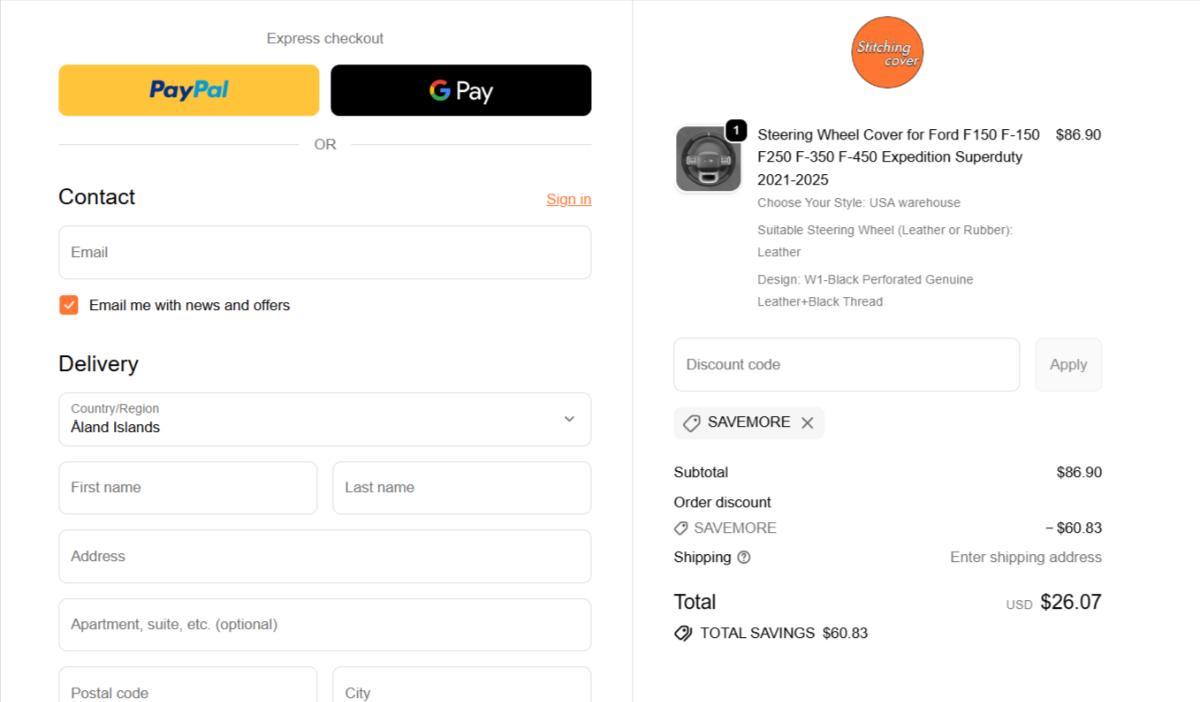Click the quantity badge on product image
This screenshot has height=702, width=1200.
735,130
